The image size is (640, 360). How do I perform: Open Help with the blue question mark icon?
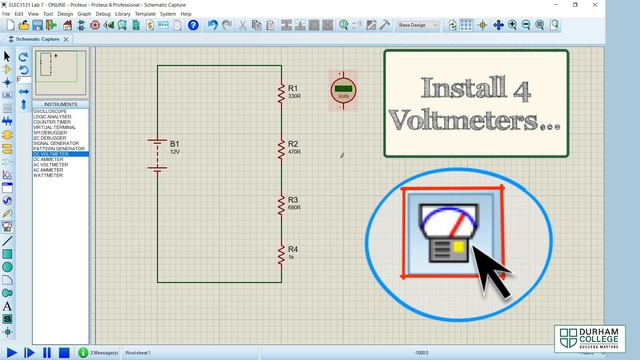193,25
